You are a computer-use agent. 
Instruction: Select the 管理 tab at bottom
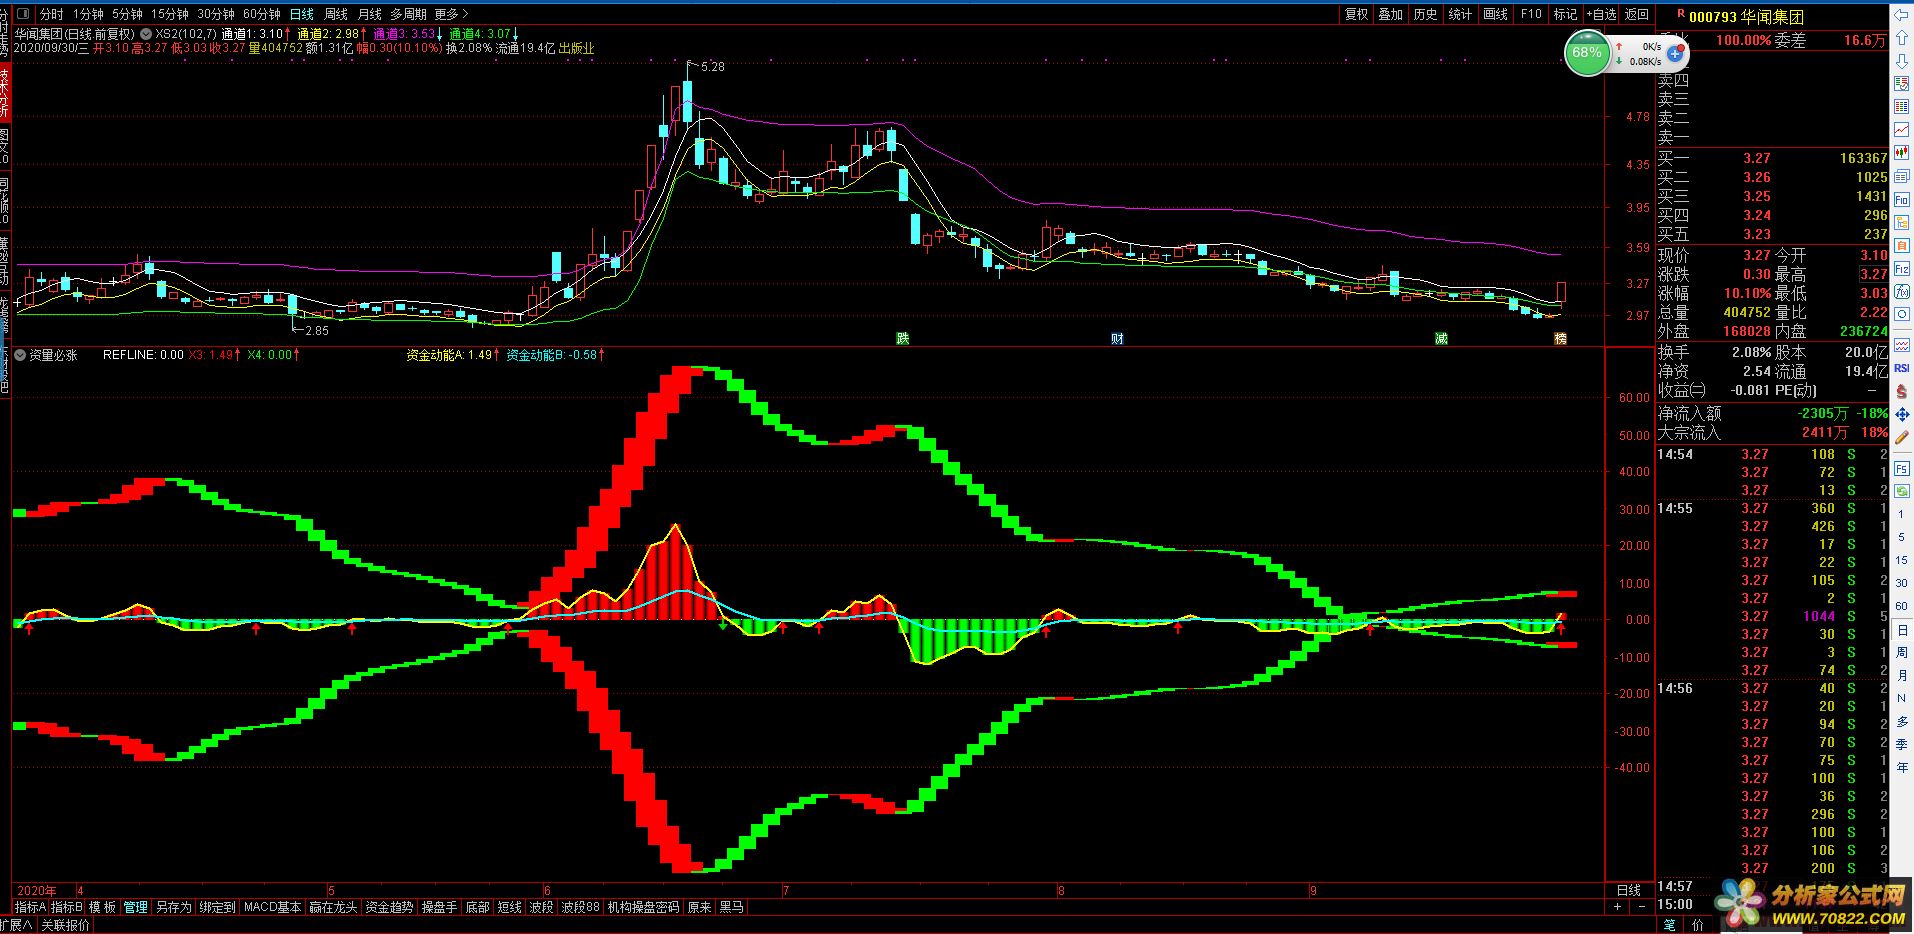coord(135,907)
